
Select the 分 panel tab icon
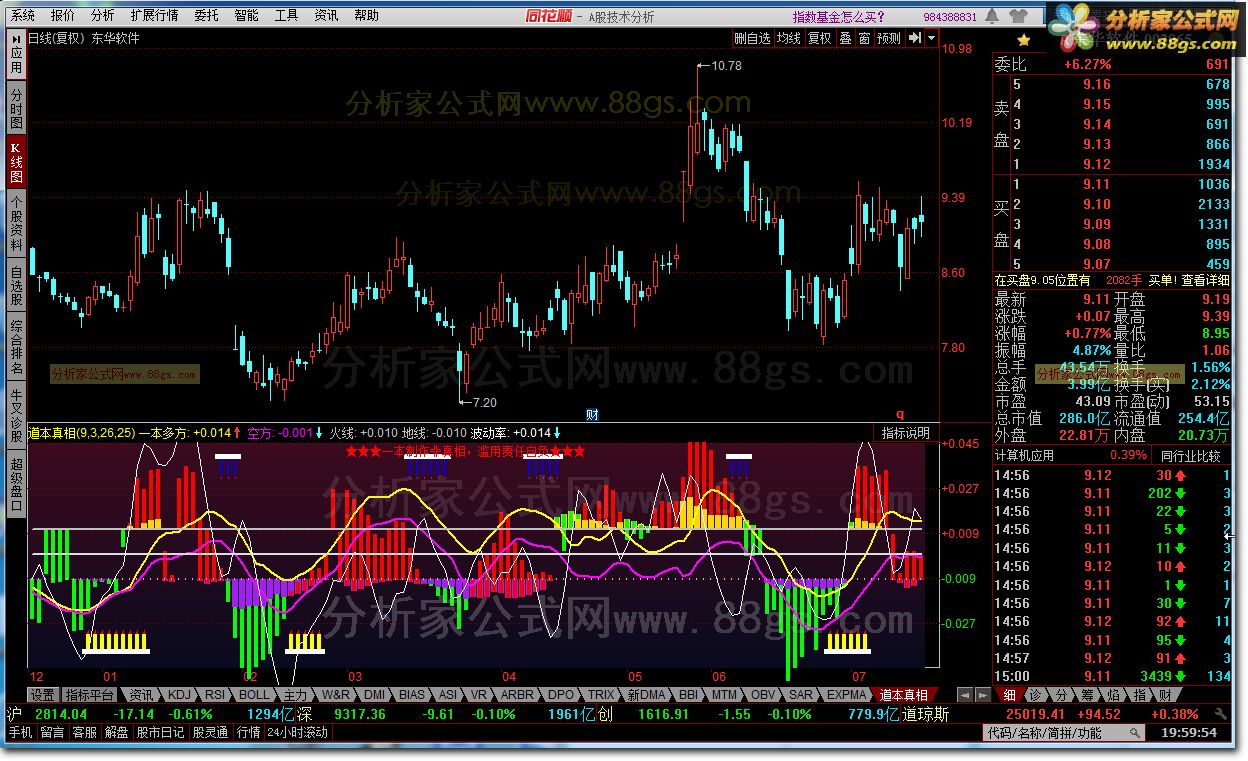1061,695
